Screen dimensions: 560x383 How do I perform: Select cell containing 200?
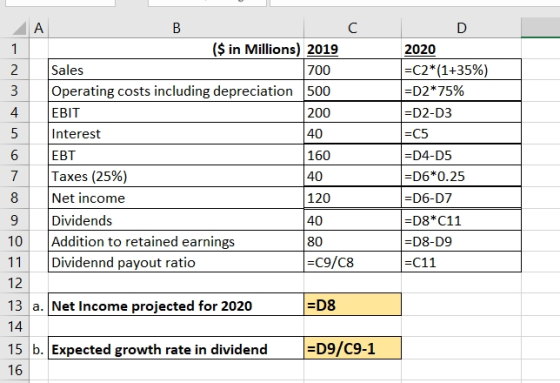(352, 113)
